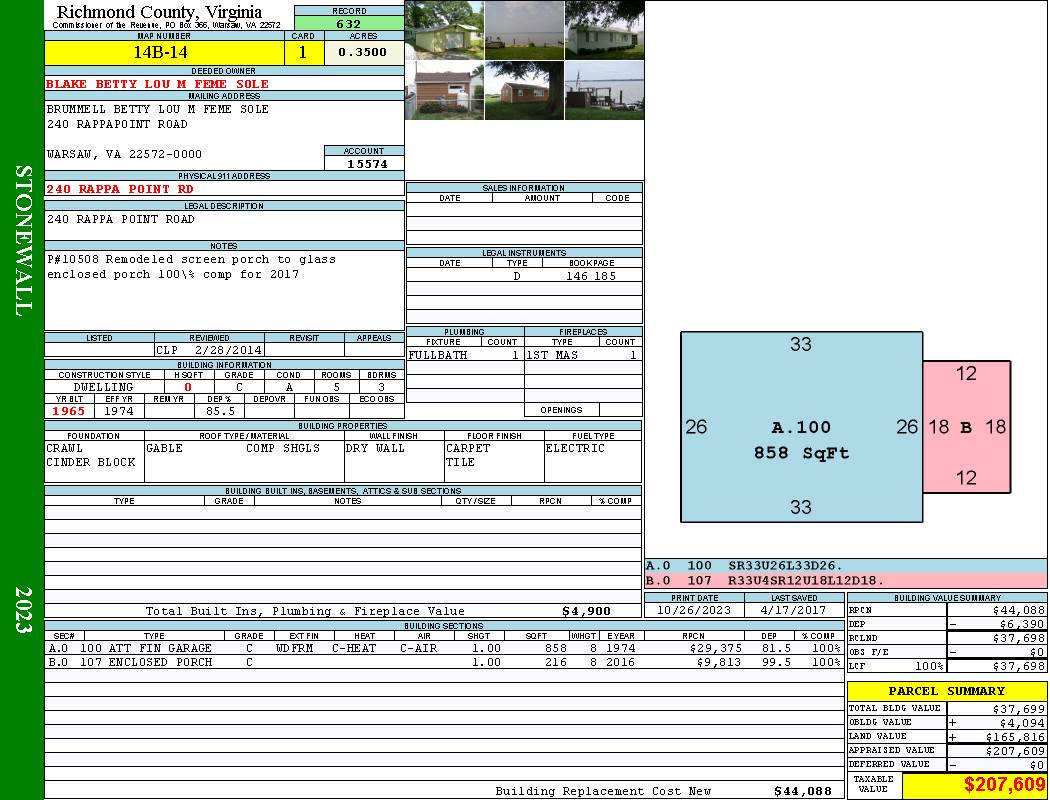Select the B.0 107 ENCLOSED PORCH row

[x=442, y=662]
